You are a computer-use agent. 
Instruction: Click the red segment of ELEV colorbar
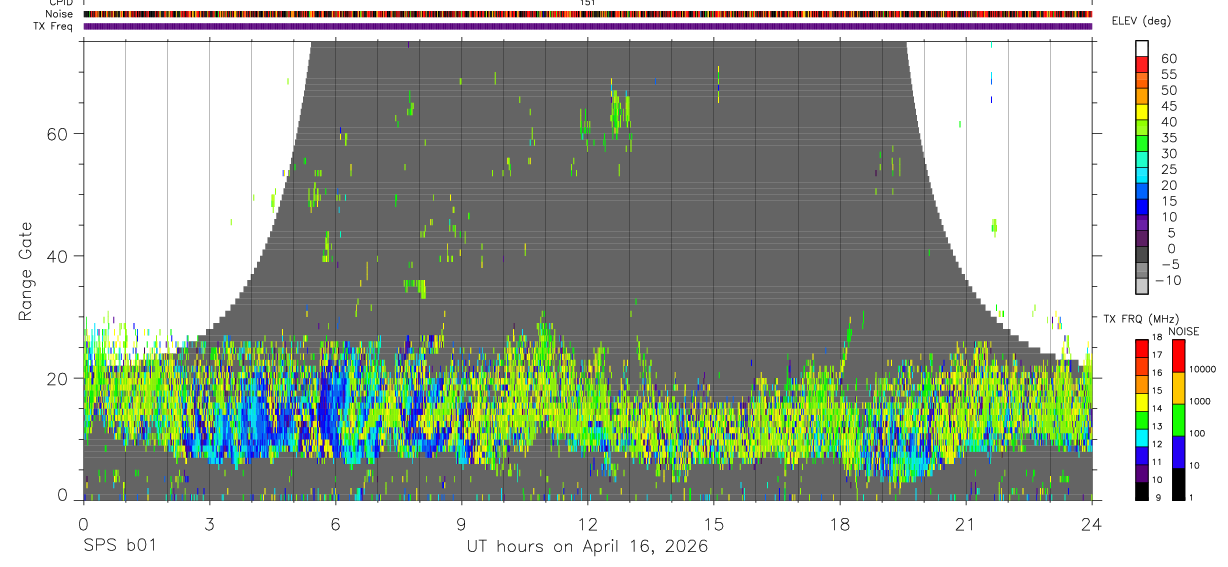[1142, 63]
